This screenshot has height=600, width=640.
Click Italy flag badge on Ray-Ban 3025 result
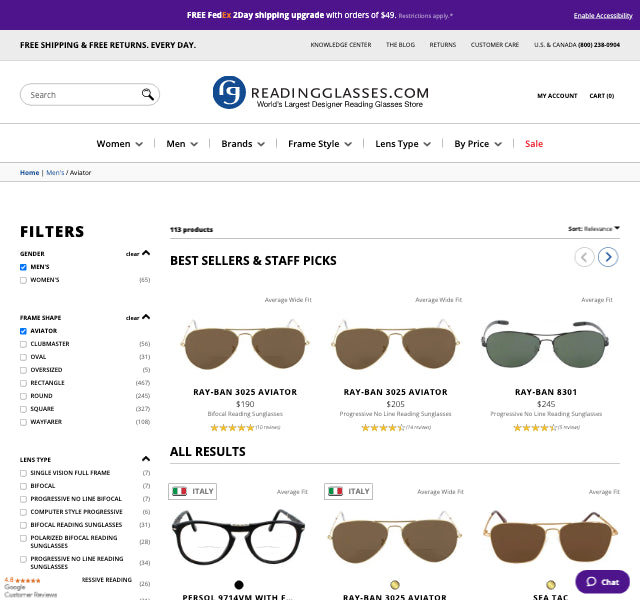[x=349, y=491]
